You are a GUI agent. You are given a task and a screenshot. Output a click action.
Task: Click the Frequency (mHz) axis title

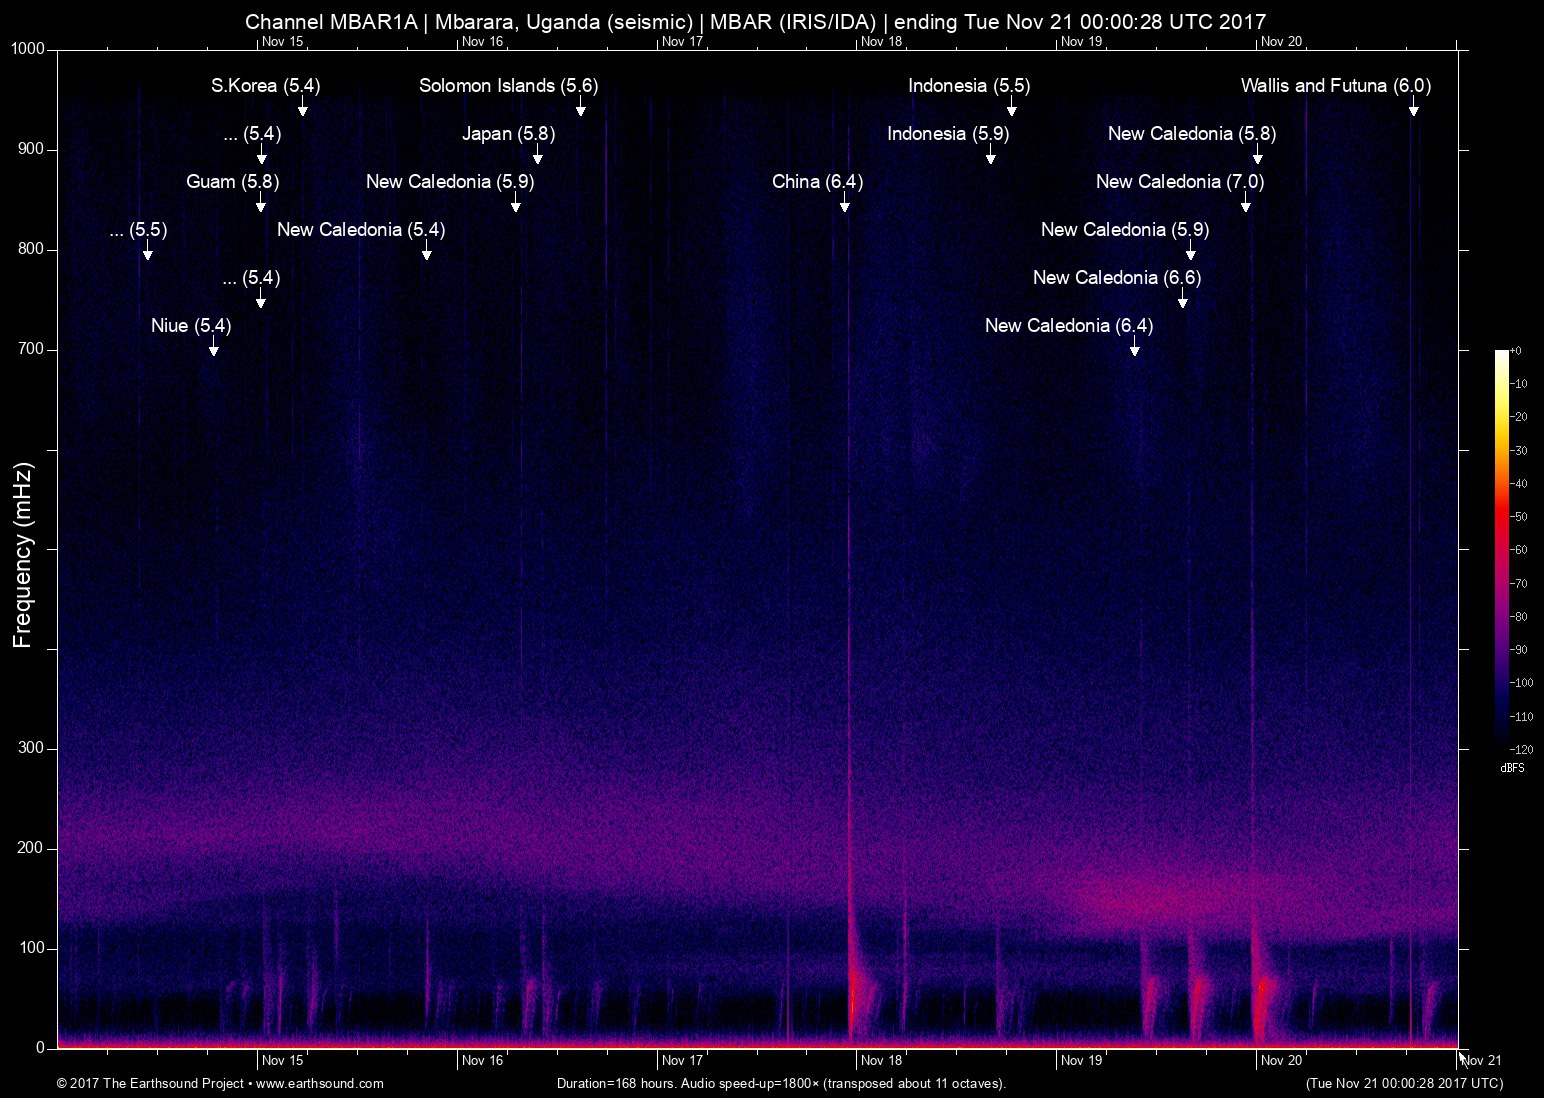point(23,555)
